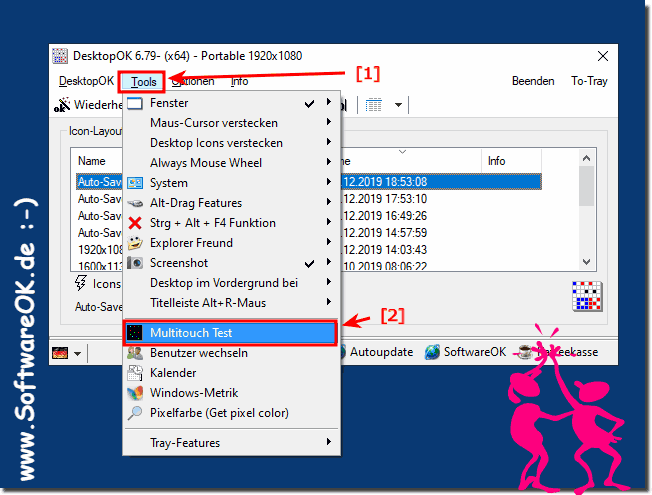Viewport: 652px width, 495px height.
Task: Select Pixelfarbe (Get pixel color) entry
Action: pyautogui.click(x=232, y=413)
